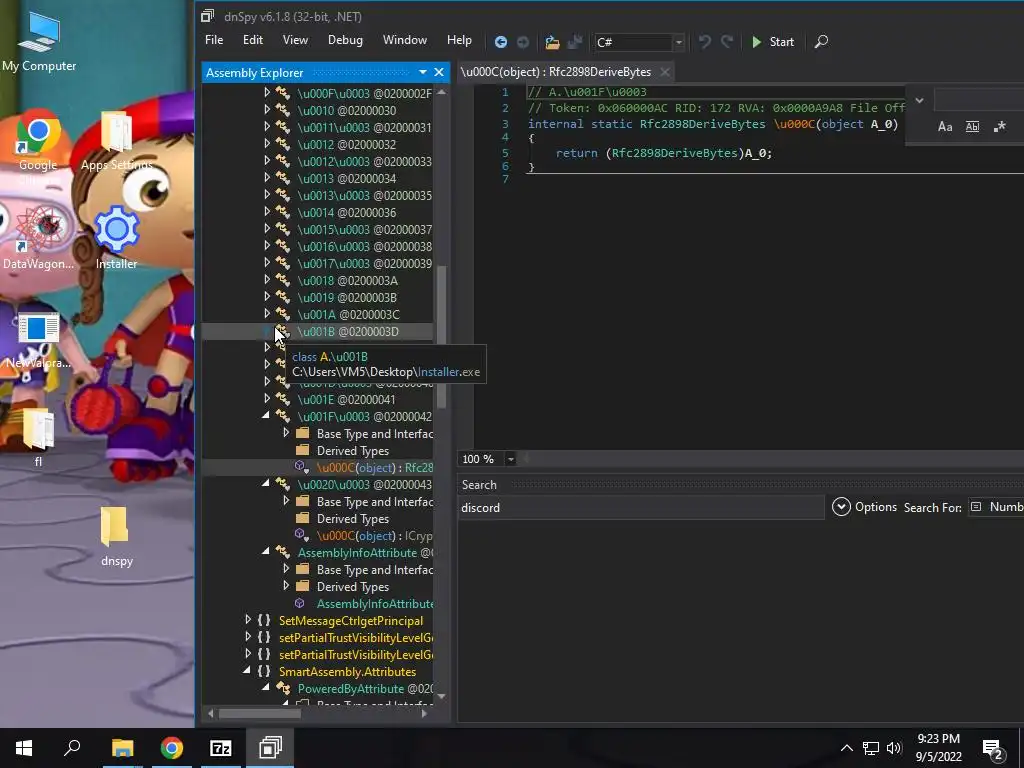Image resolution: width=1024 pixels, height=768 pixels.
Task: Click the volume icon in system tray
Action: click(894, 748)
